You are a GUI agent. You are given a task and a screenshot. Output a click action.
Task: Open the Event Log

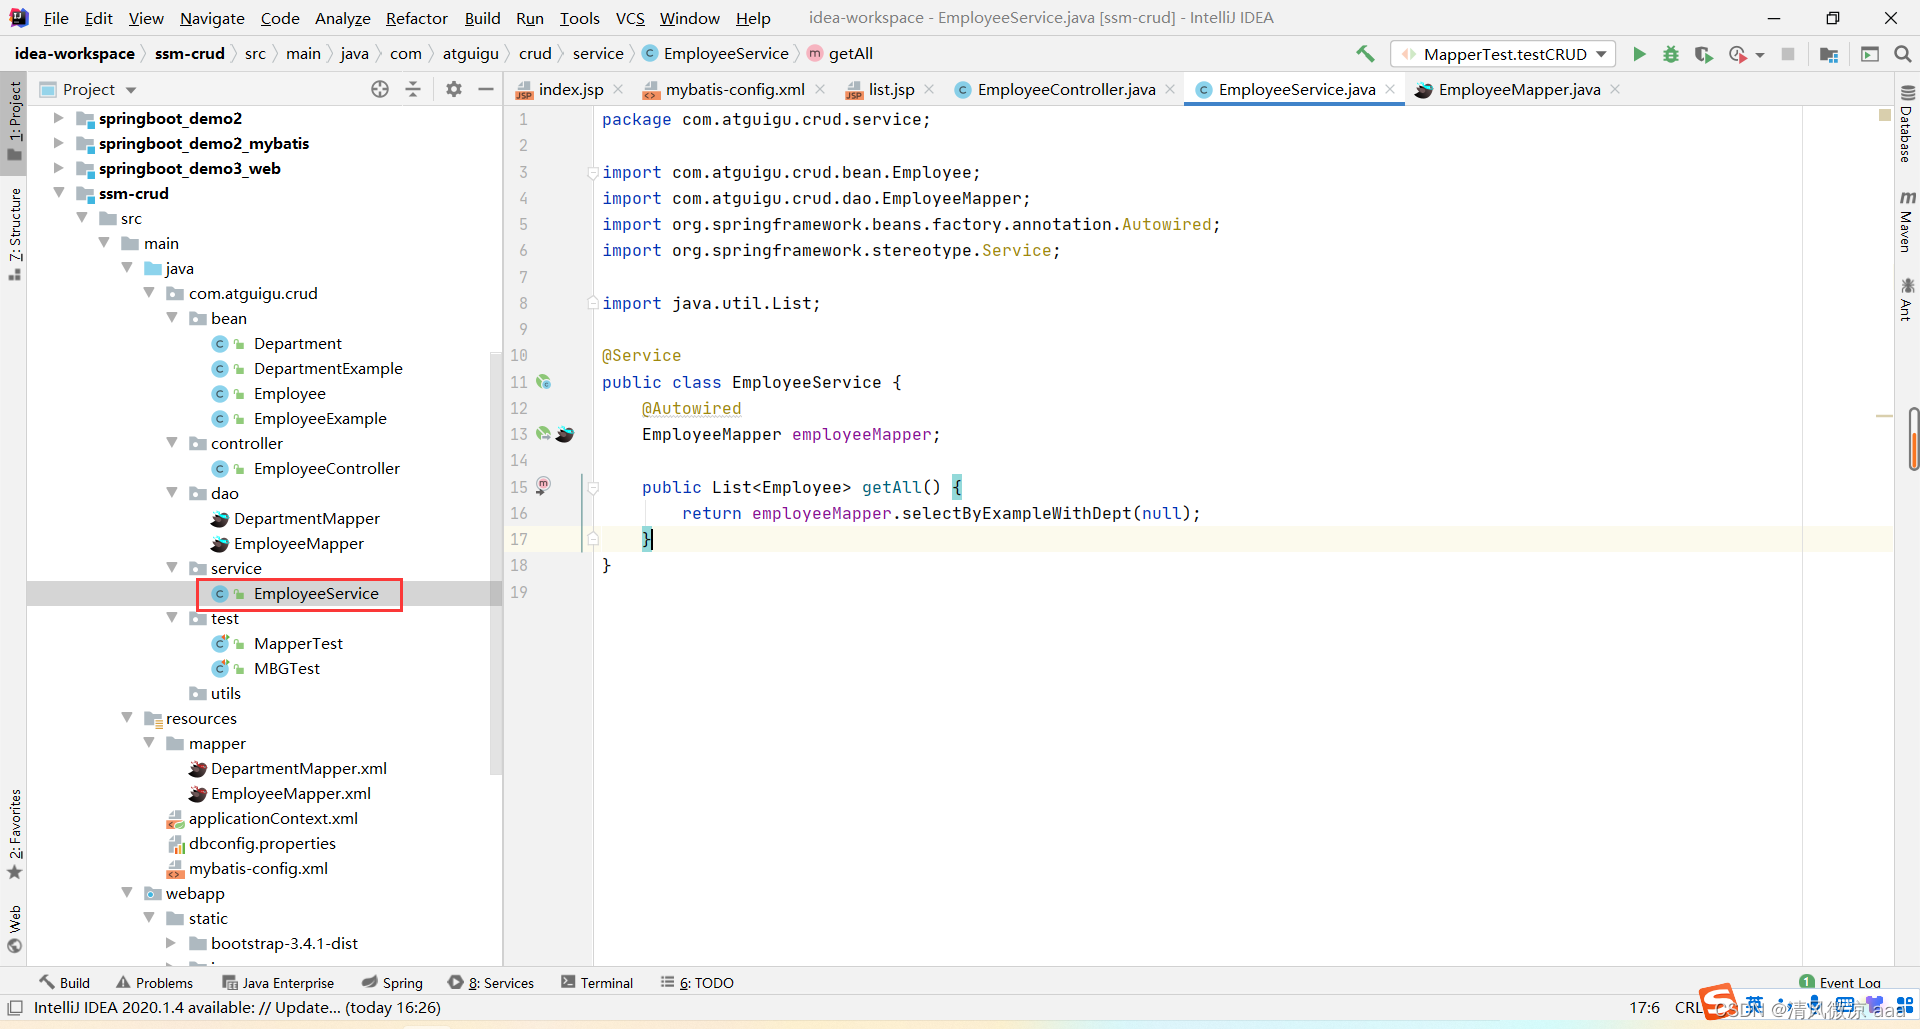click(1840, 983)
